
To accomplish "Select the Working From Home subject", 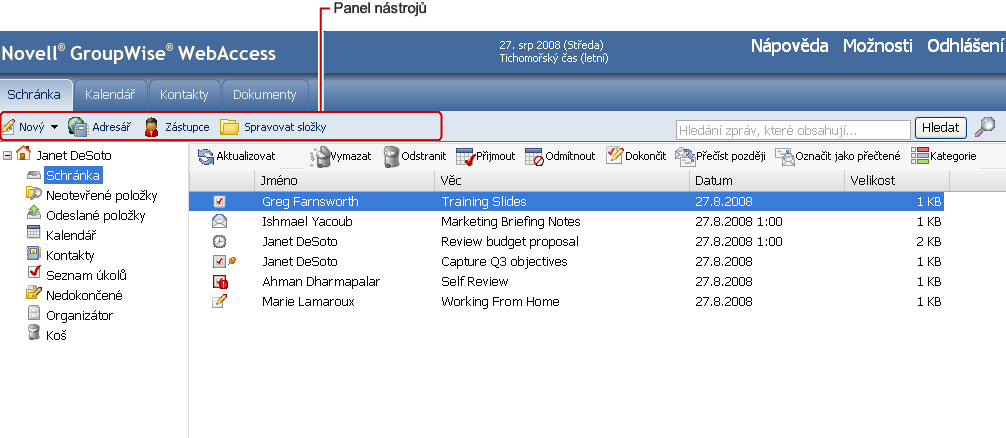I will (500, 301).
